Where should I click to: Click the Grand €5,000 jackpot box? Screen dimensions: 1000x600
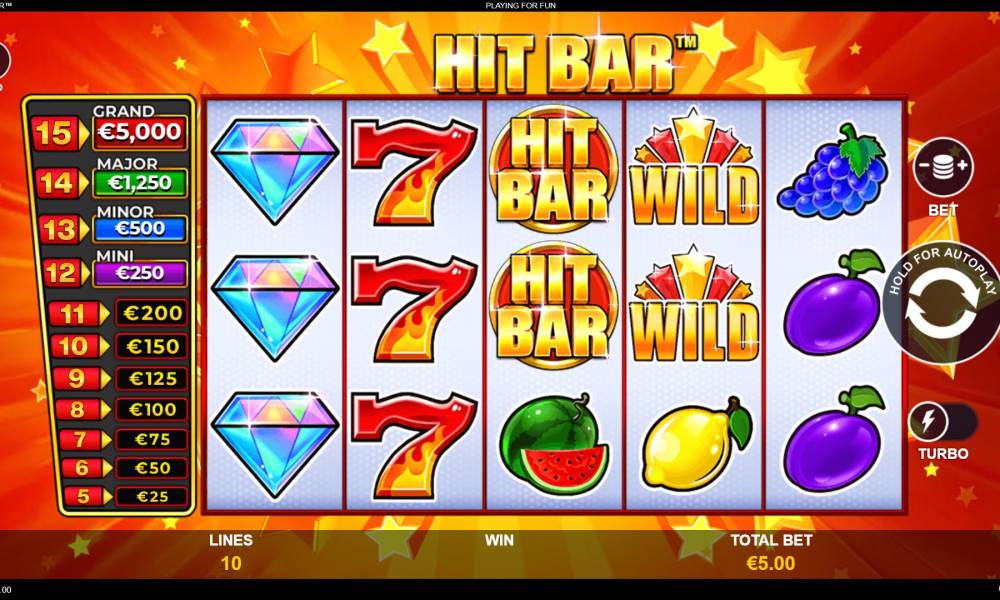(140, 132)
